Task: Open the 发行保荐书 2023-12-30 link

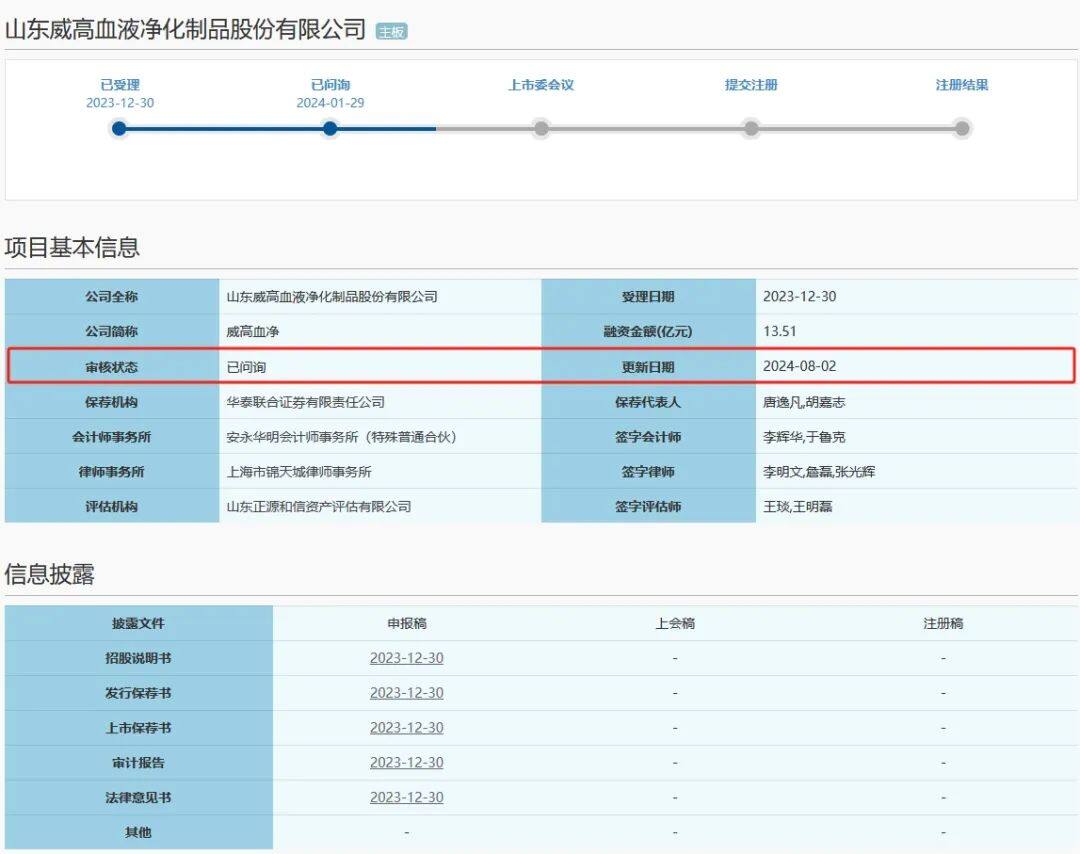Action: [x=406, y=693]
